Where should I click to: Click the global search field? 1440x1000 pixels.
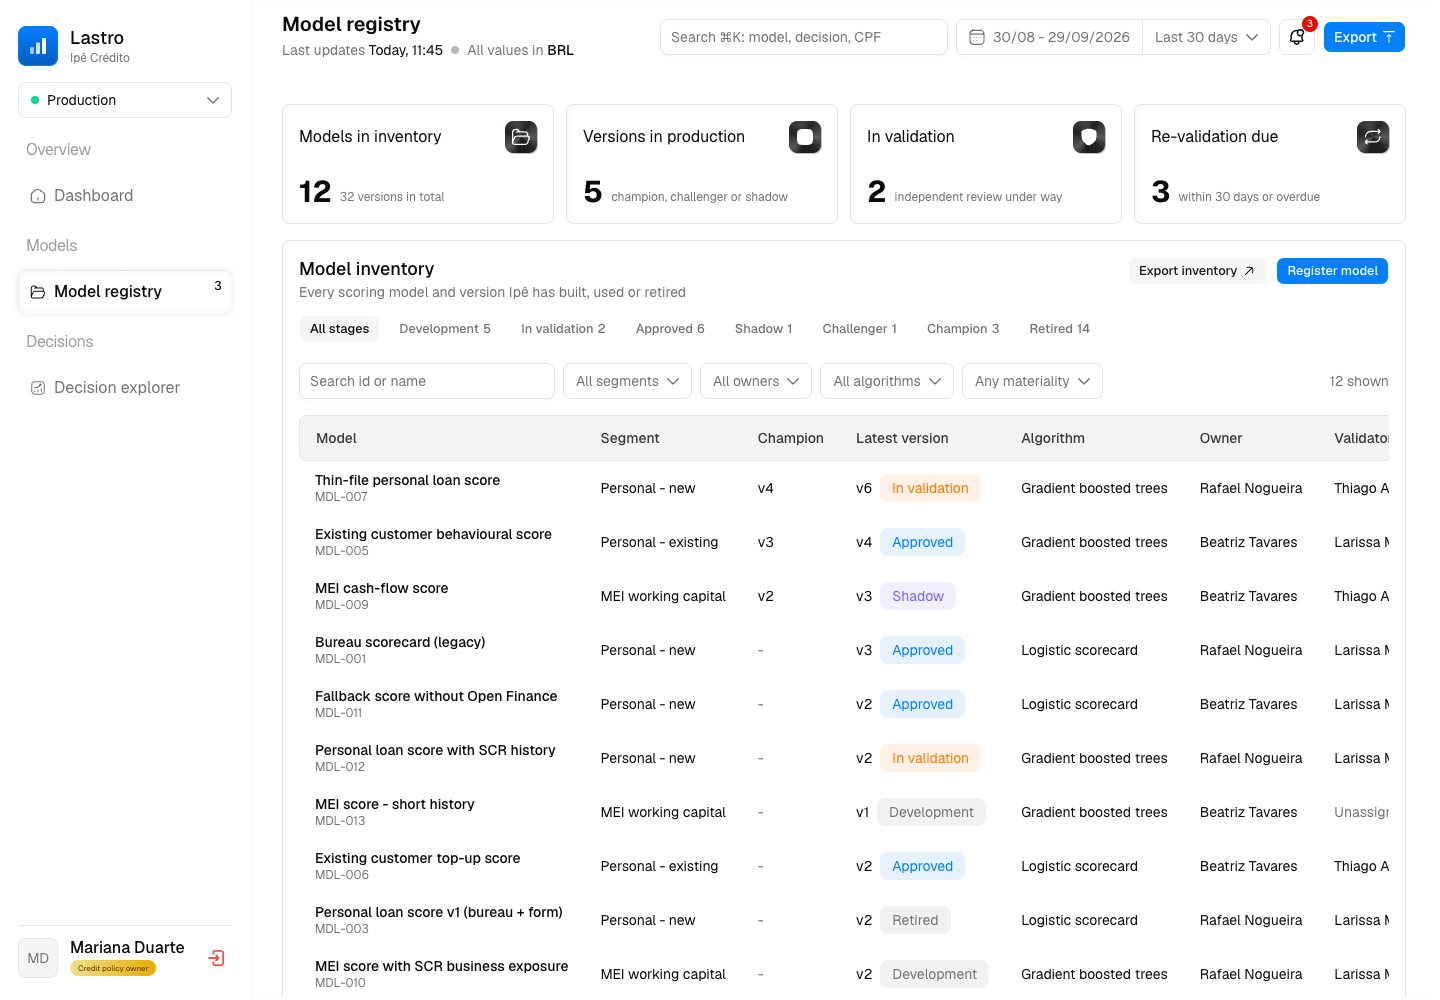pos(804,37)
